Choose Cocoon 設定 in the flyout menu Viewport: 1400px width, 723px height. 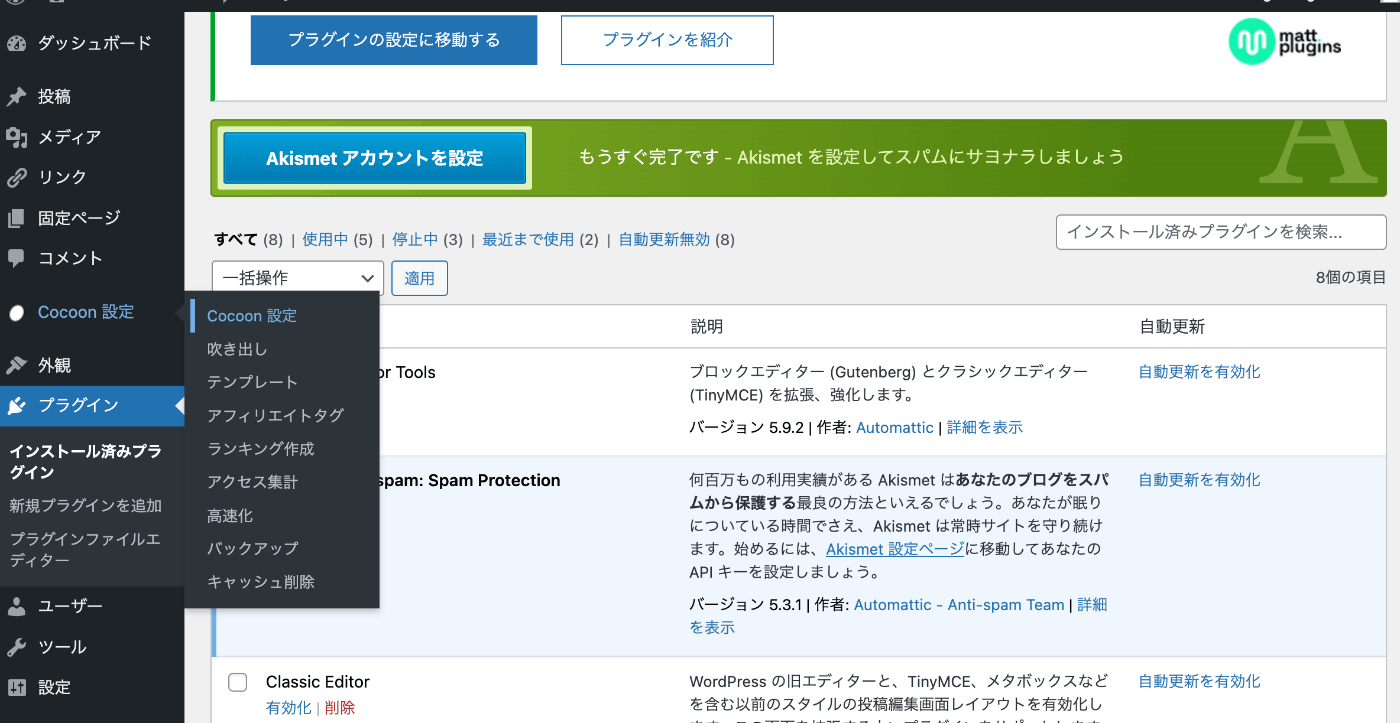[252, 316]
